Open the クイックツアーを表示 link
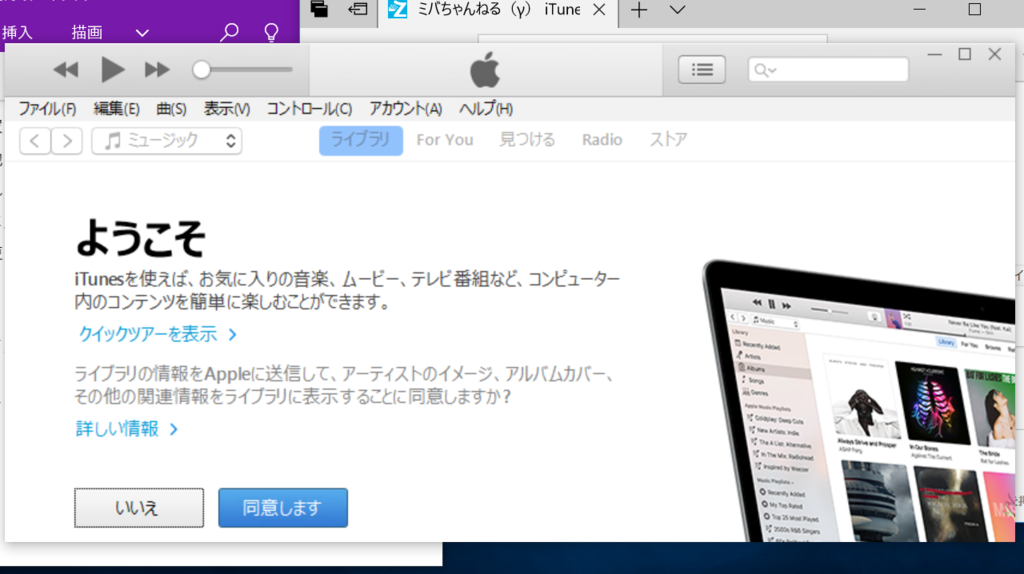Viewport: 1024px width, 574px height. click(x=157, y=334)
